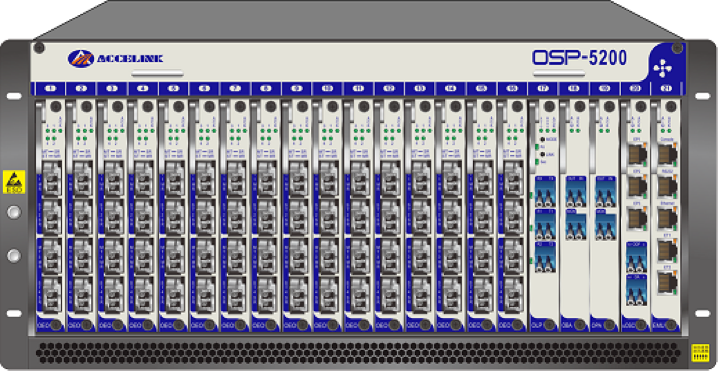The height and width of the screenshot is (372, 719).
Task: Click the top fiber port on slot 17
Action: [x=545, y=191]
